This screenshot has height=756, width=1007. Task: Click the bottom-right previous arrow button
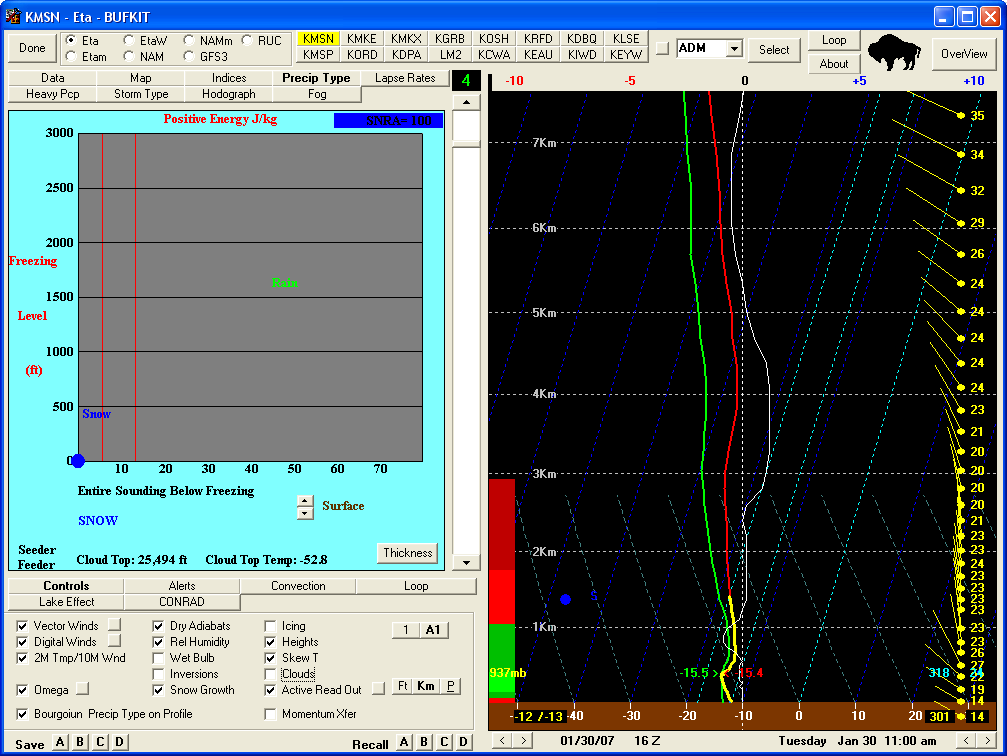(966, 741)
